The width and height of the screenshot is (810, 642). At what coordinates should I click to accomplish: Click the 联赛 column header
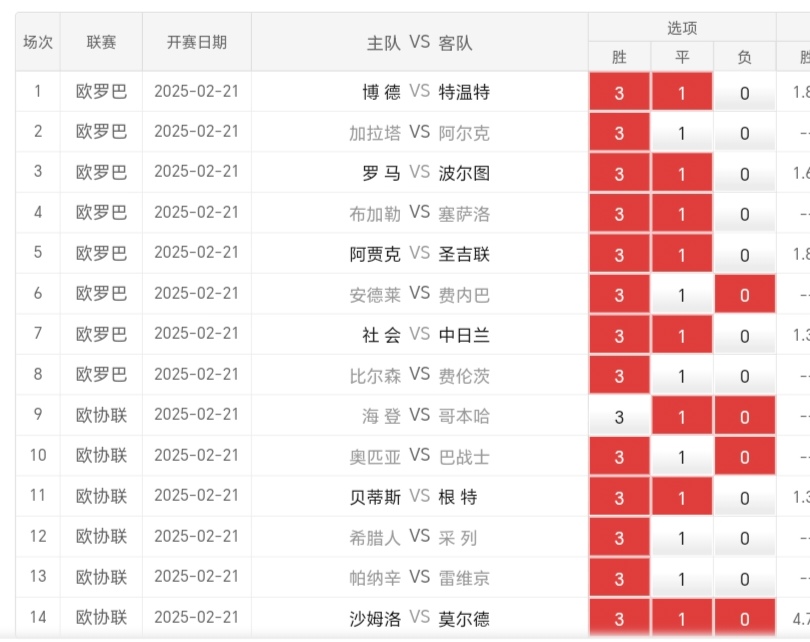click(x=101, y=42)
